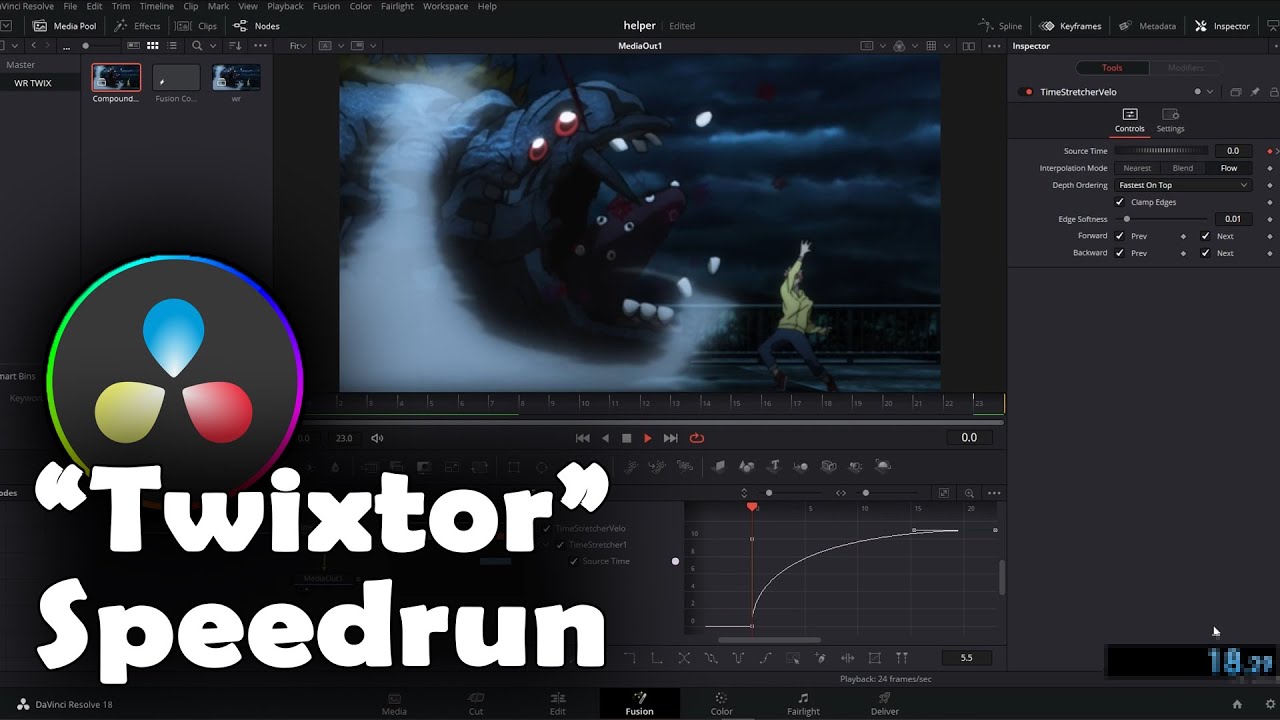Toggle the Spline editor panel
The width and height of the screenshot is (1280, 720).
point(1000,26)
